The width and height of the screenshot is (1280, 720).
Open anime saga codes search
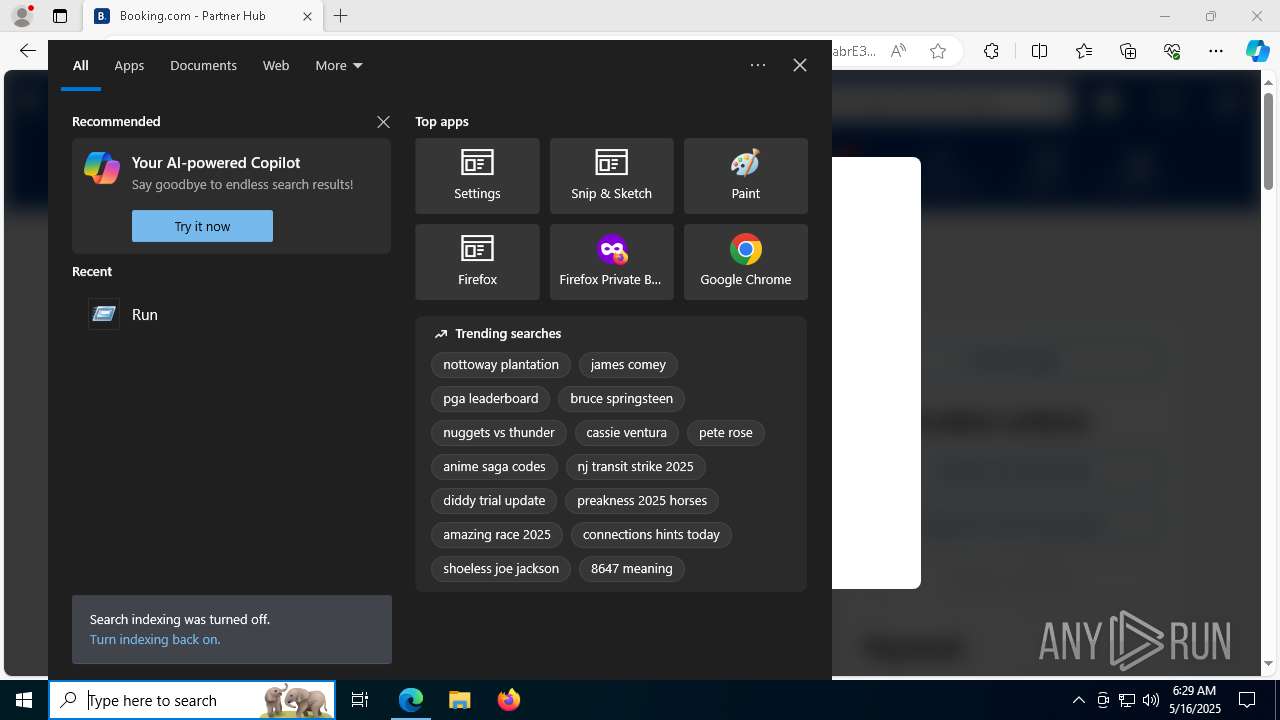coord(494,467)
